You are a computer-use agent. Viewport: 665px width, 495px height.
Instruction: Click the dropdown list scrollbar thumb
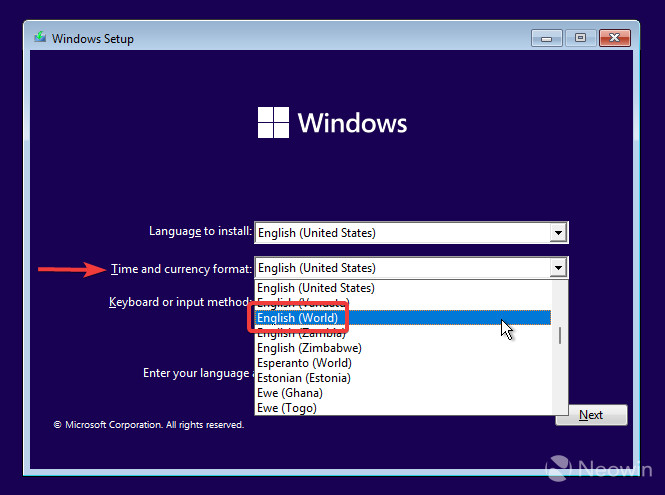point(560,336)
